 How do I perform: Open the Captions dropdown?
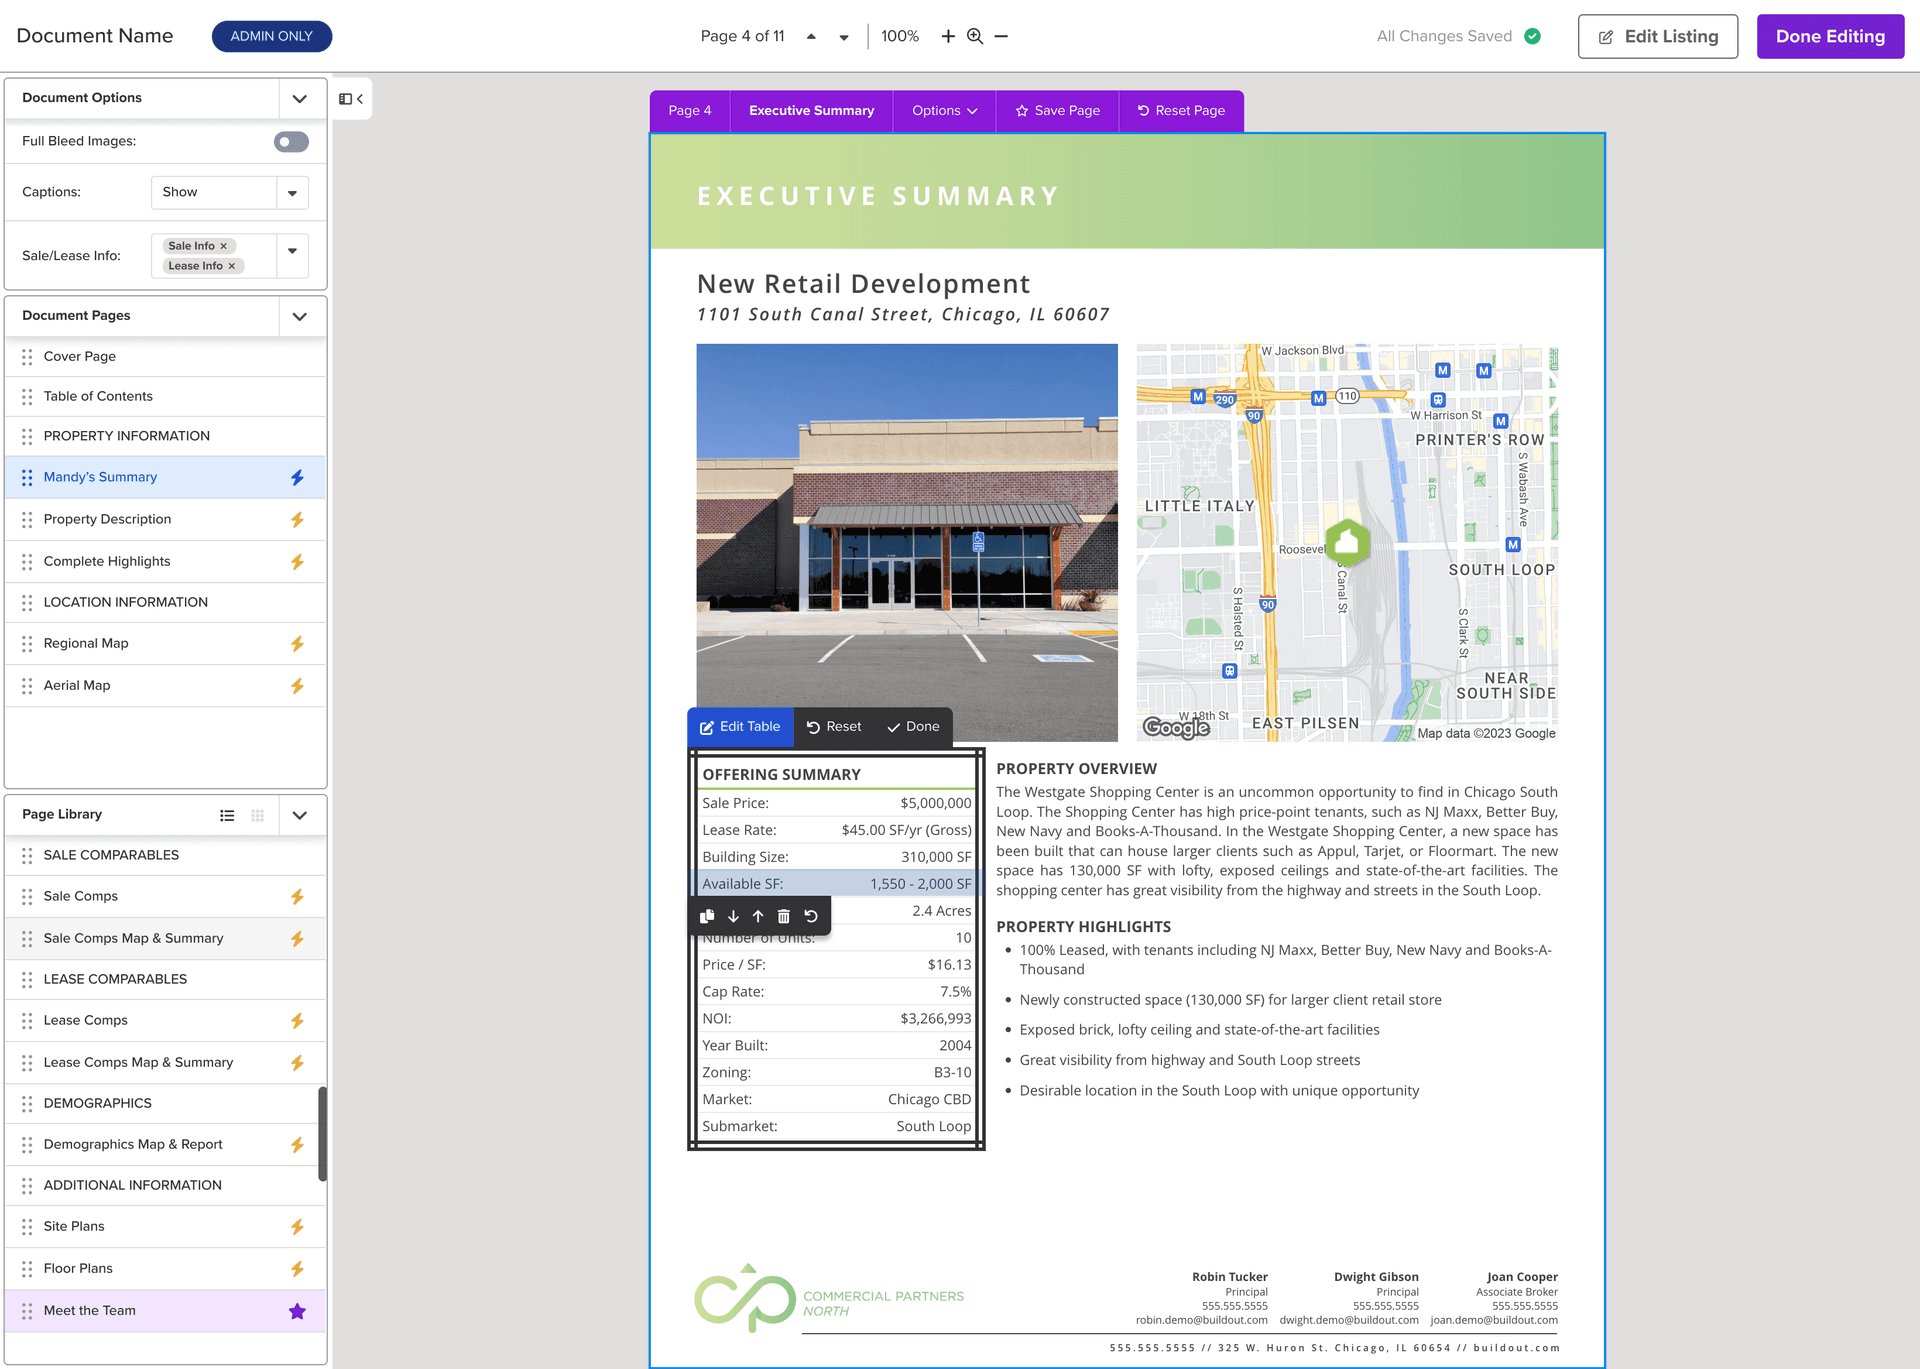[230, 192]
